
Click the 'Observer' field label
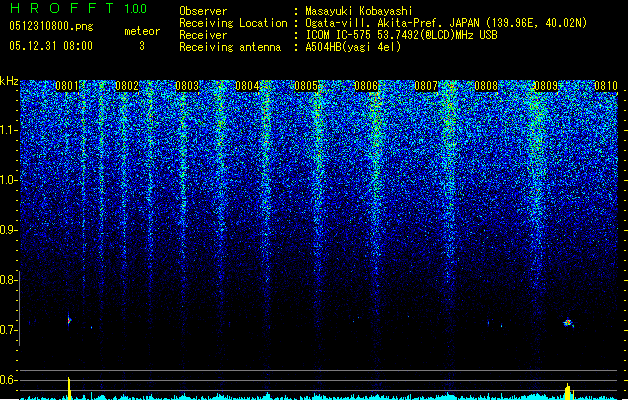(x=203, y=11)
